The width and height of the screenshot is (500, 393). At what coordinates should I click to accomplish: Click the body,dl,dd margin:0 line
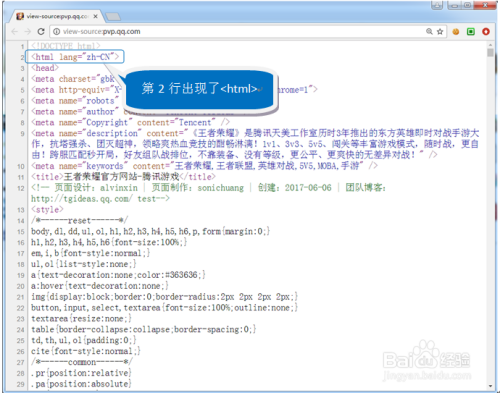150,231
